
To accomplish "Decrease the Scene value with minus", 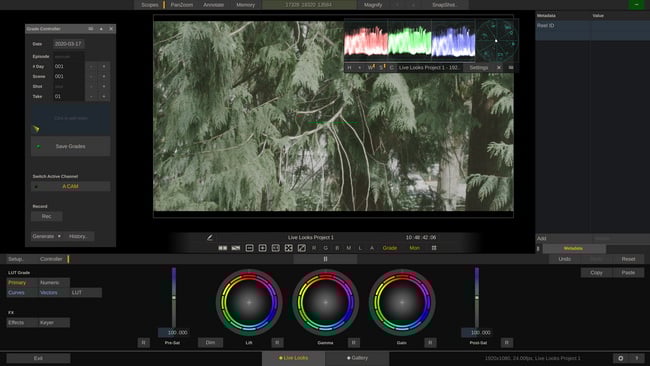I will [x=91, y=76].
